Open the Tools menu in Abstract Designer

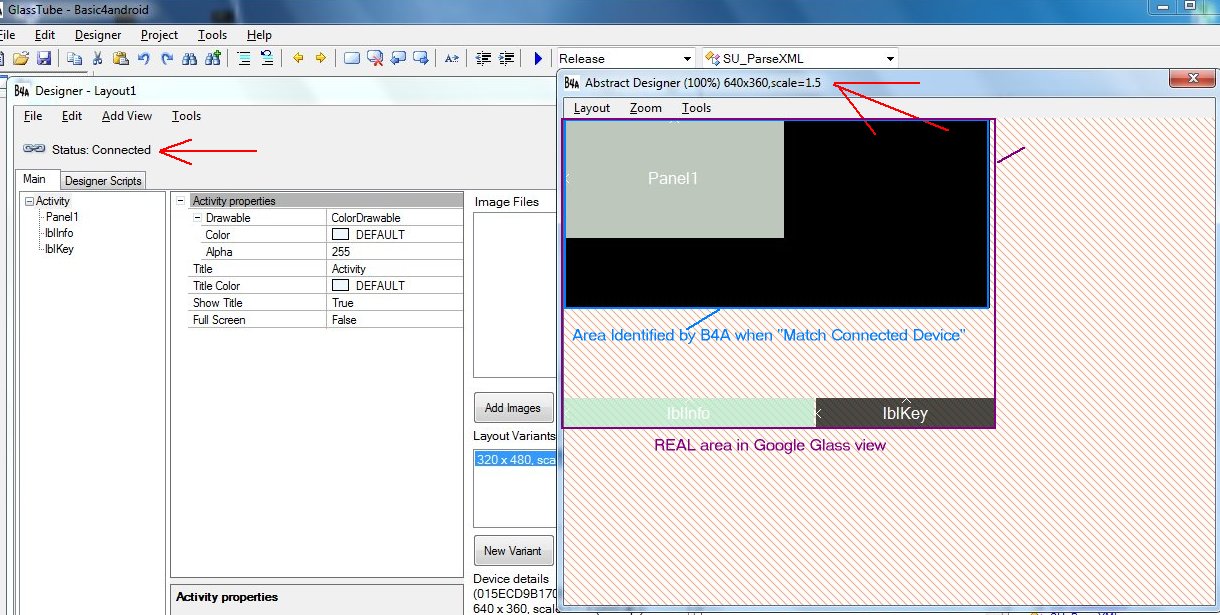(x=697, y=108)
